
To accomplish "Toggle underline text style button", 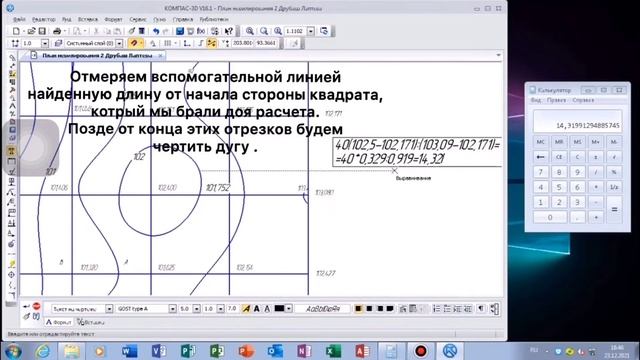I will [267, 309].
